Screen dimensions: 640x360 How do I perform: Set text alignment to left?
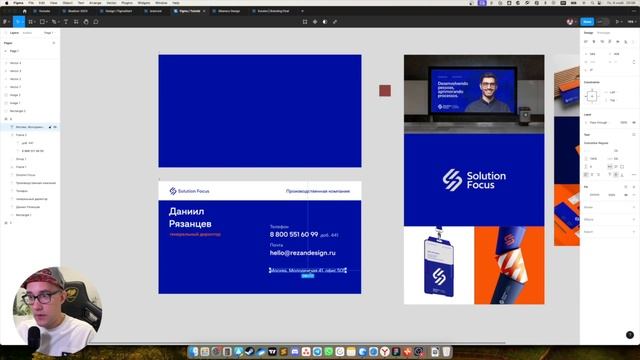pyautogui.click(x=586, y=175)
